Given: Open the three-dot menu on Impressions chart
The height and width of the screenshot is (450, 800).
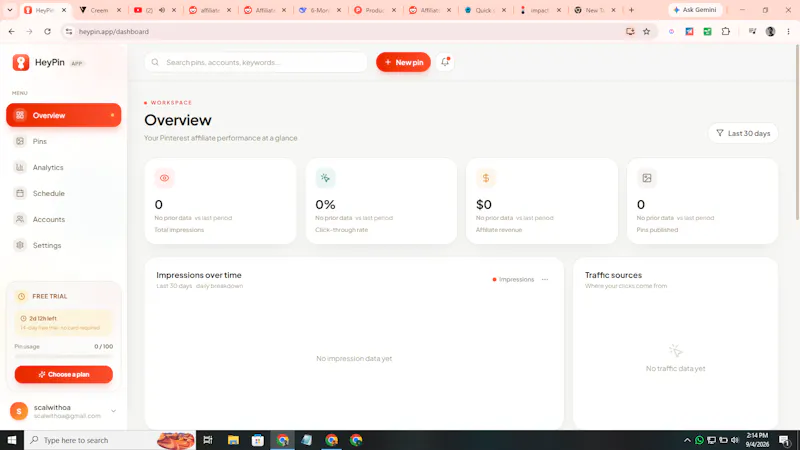Looking at the screenshot, I should [545, 280].
